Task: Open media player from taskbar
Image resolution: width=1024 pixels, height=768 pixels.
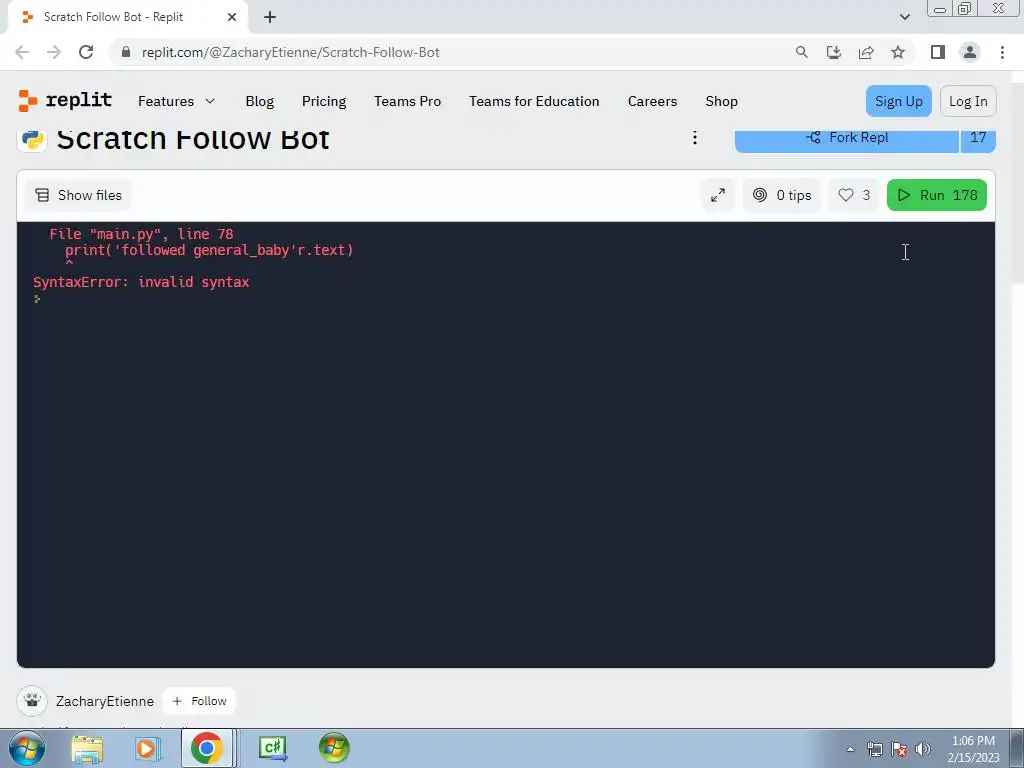Action: pyautogui.click(x=148, y=748)
